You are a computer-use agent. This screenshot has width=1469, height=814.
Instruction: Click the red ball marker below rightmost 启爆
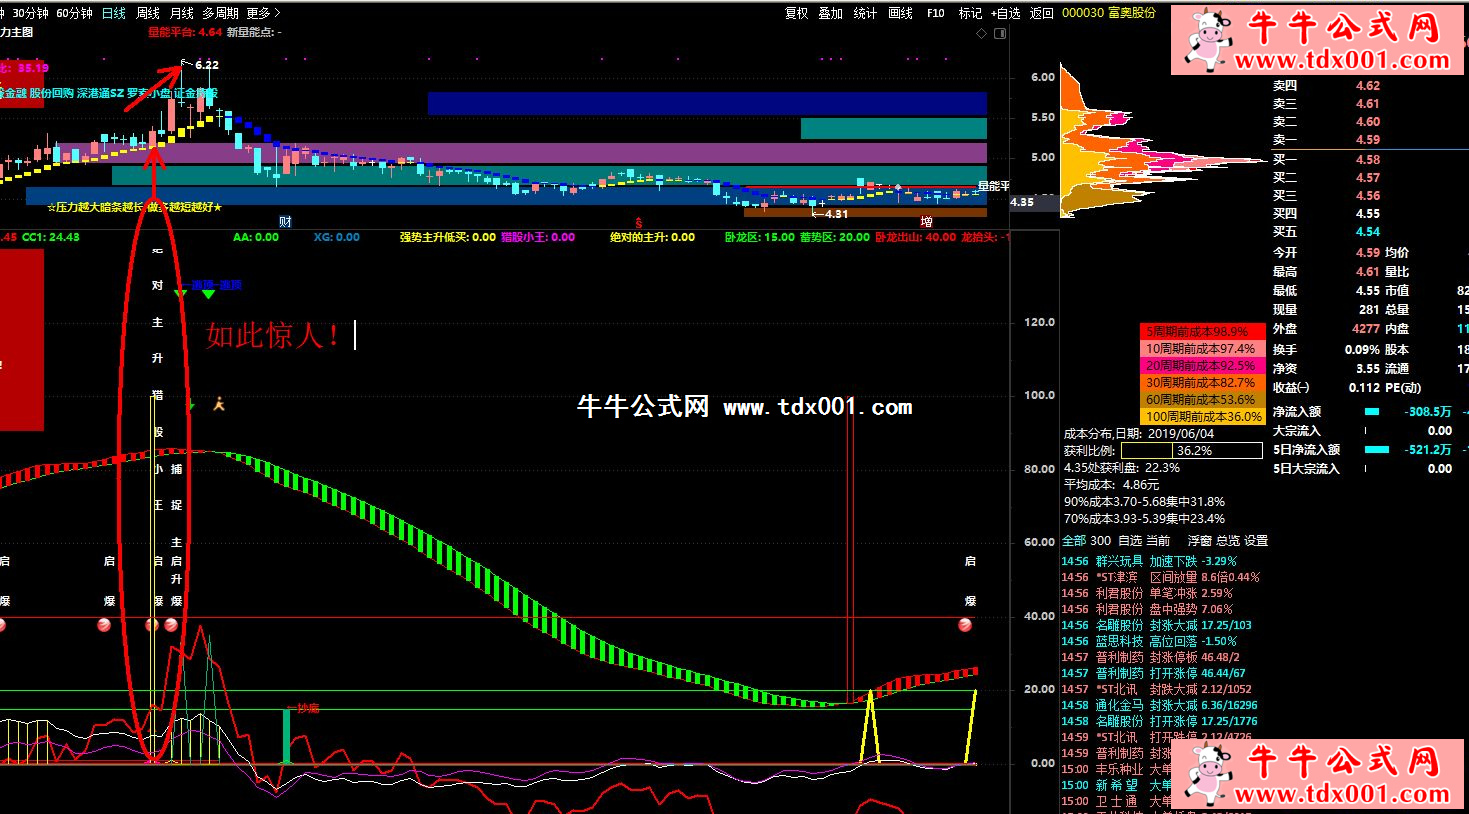point(965,625)
